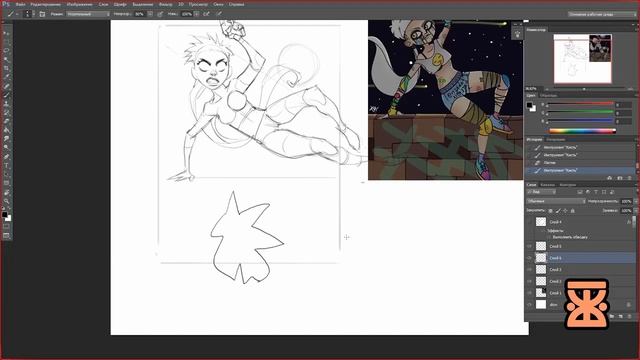Viewport: 640px width, 360px height.
Task: Select the Shape tool
Action: point(6,183)
